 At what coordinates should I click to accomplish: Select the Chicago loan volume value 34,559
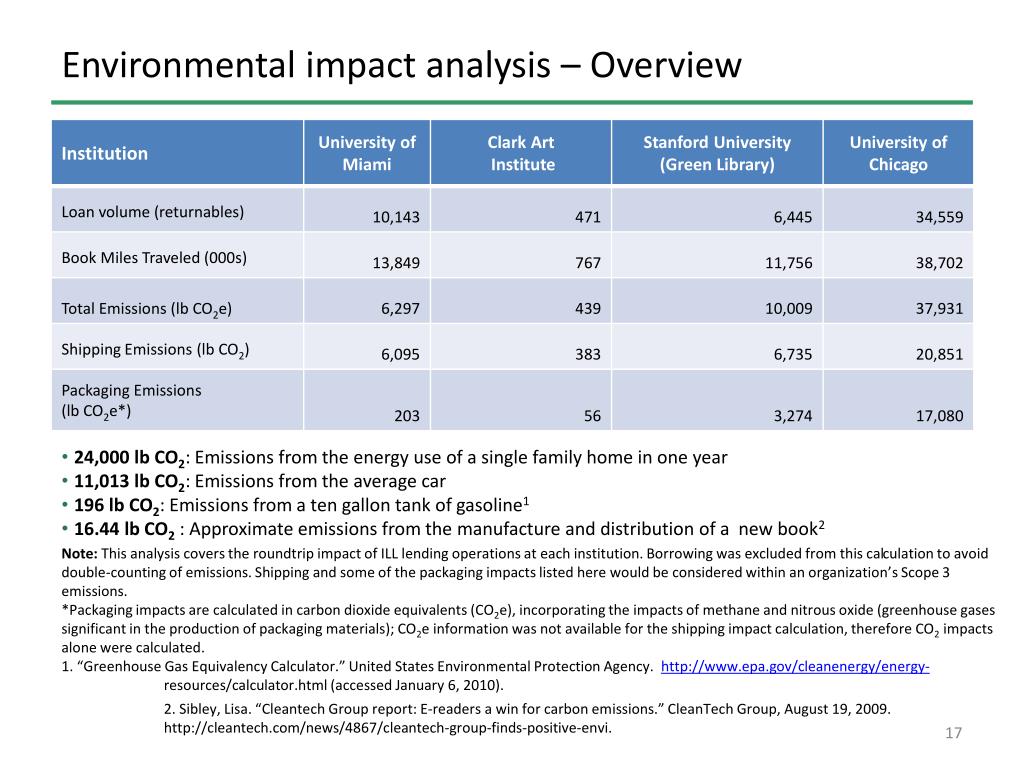pos(939,217)
